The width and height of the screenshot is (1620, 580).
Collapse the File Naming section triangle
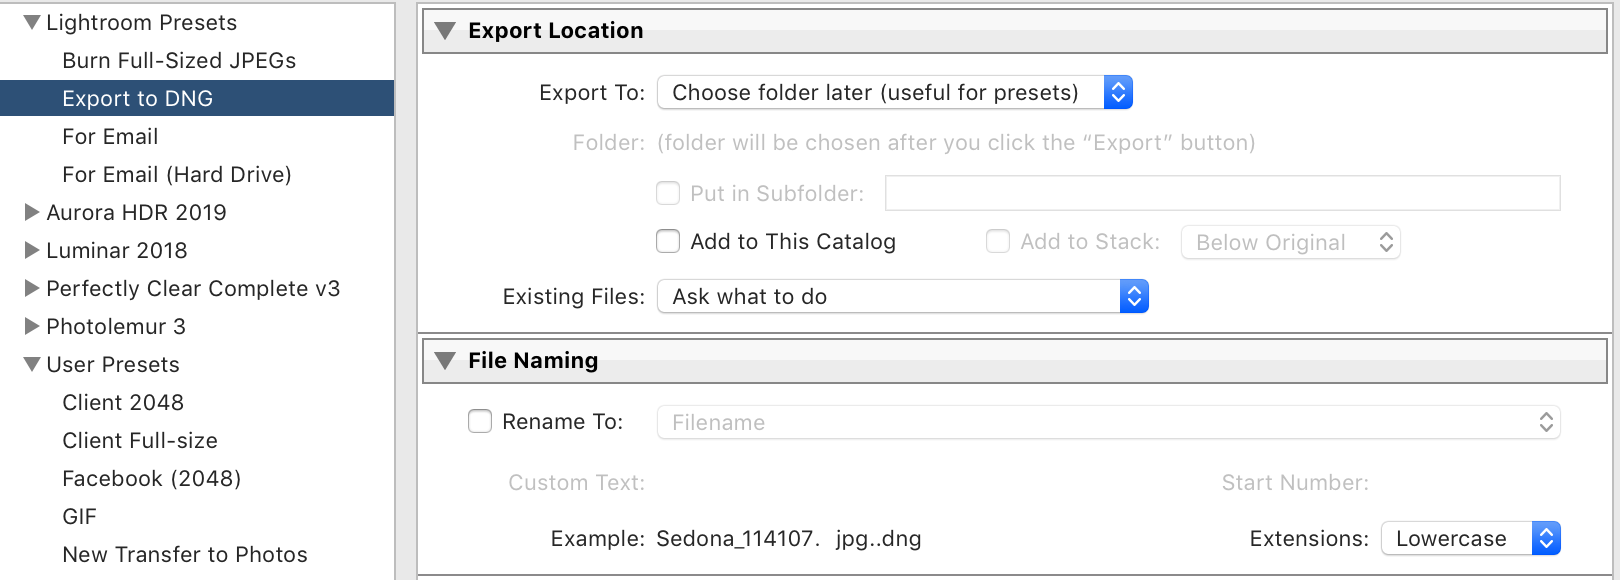pyautogui.click(x=446, y=361)
